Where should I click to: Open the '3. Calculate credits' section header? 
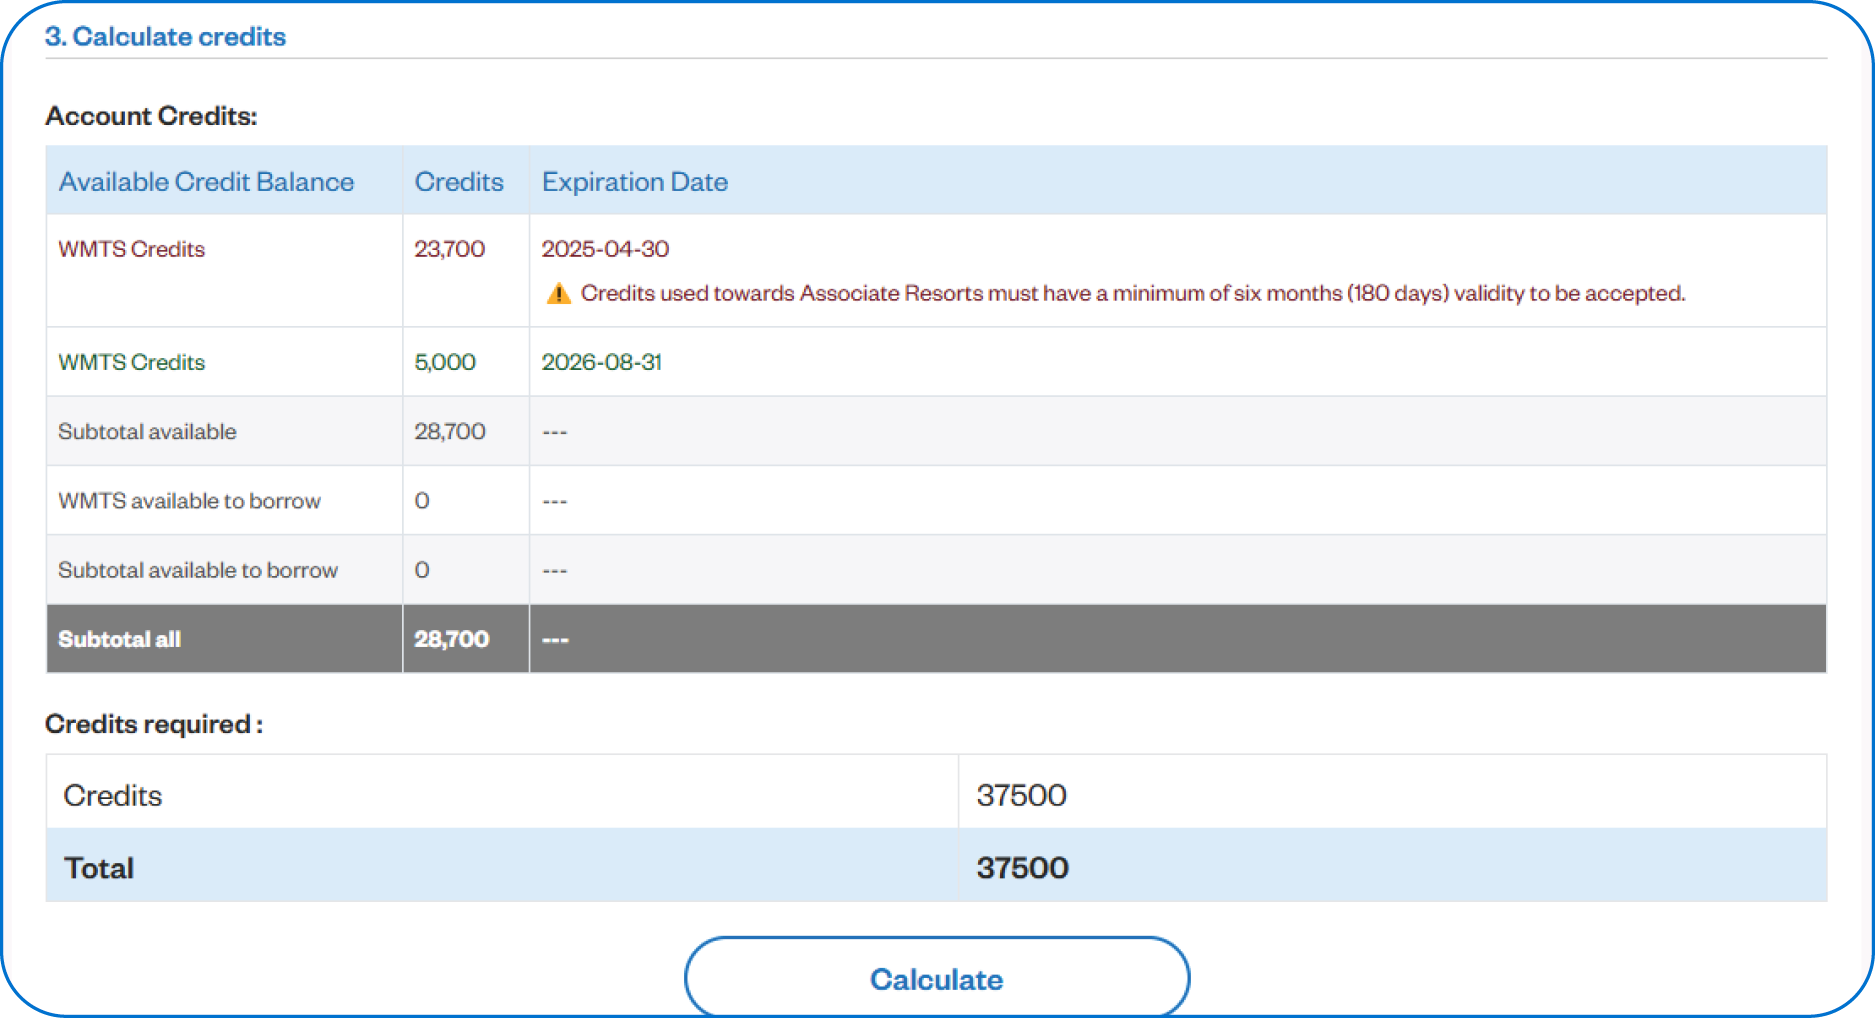pyautogui.click(x=166, y=36)
